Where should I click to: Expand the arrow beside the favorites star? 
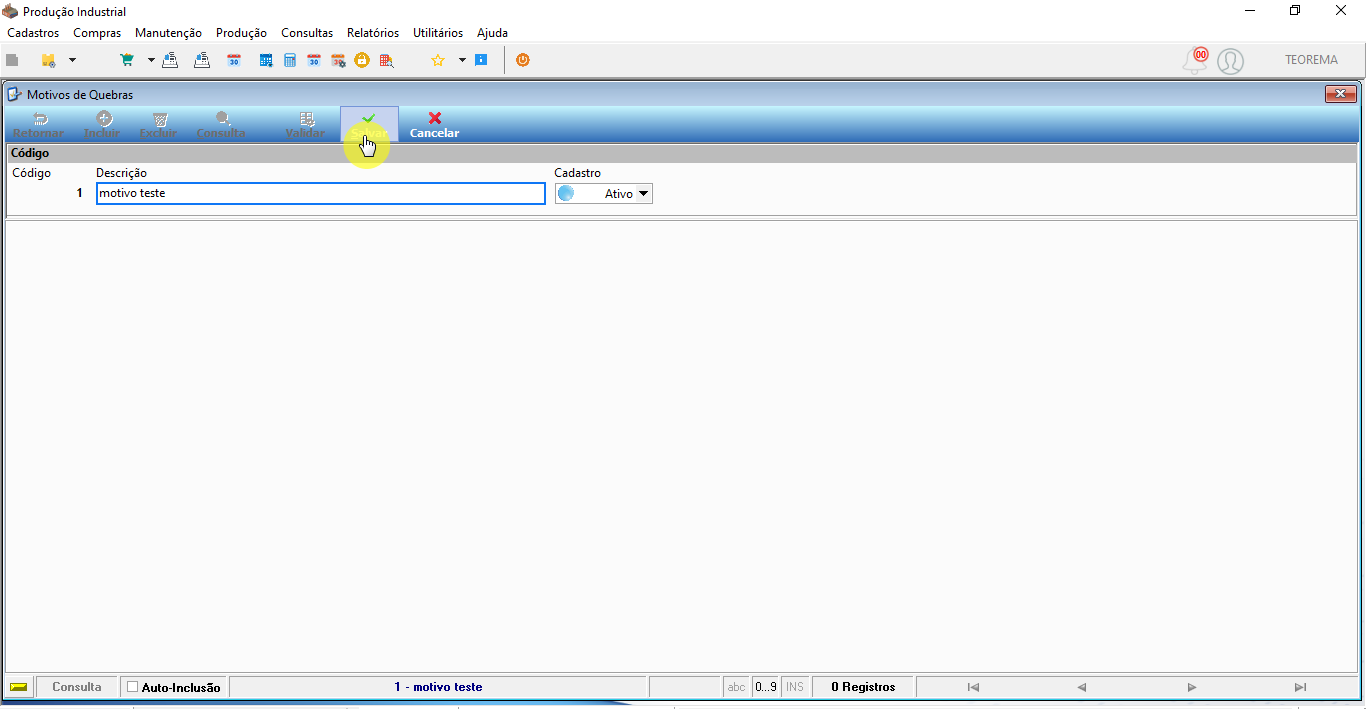462,60
